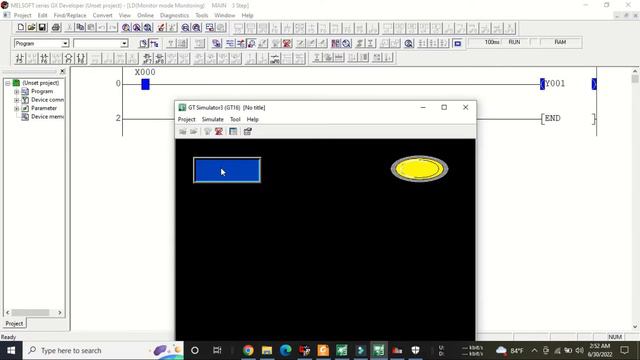Expand the Program tree node
The image size is (640, 360).
point(17,91)
